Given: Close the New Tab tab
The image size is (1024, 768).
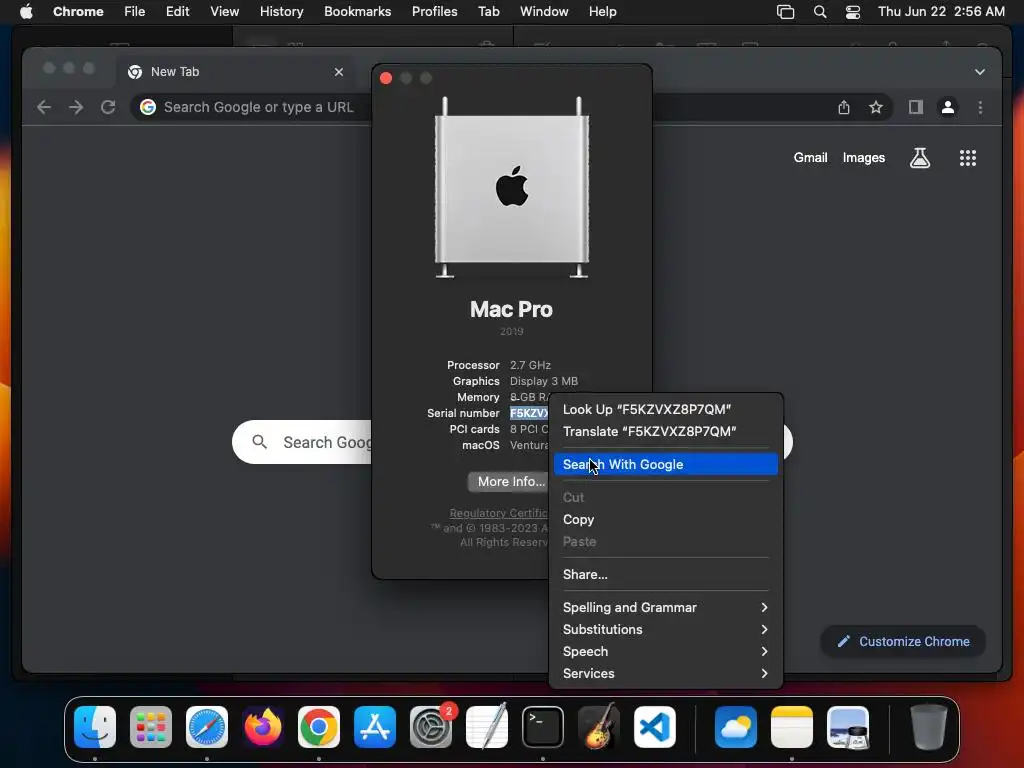Looking at the screenshot, I should coord(338,72).
